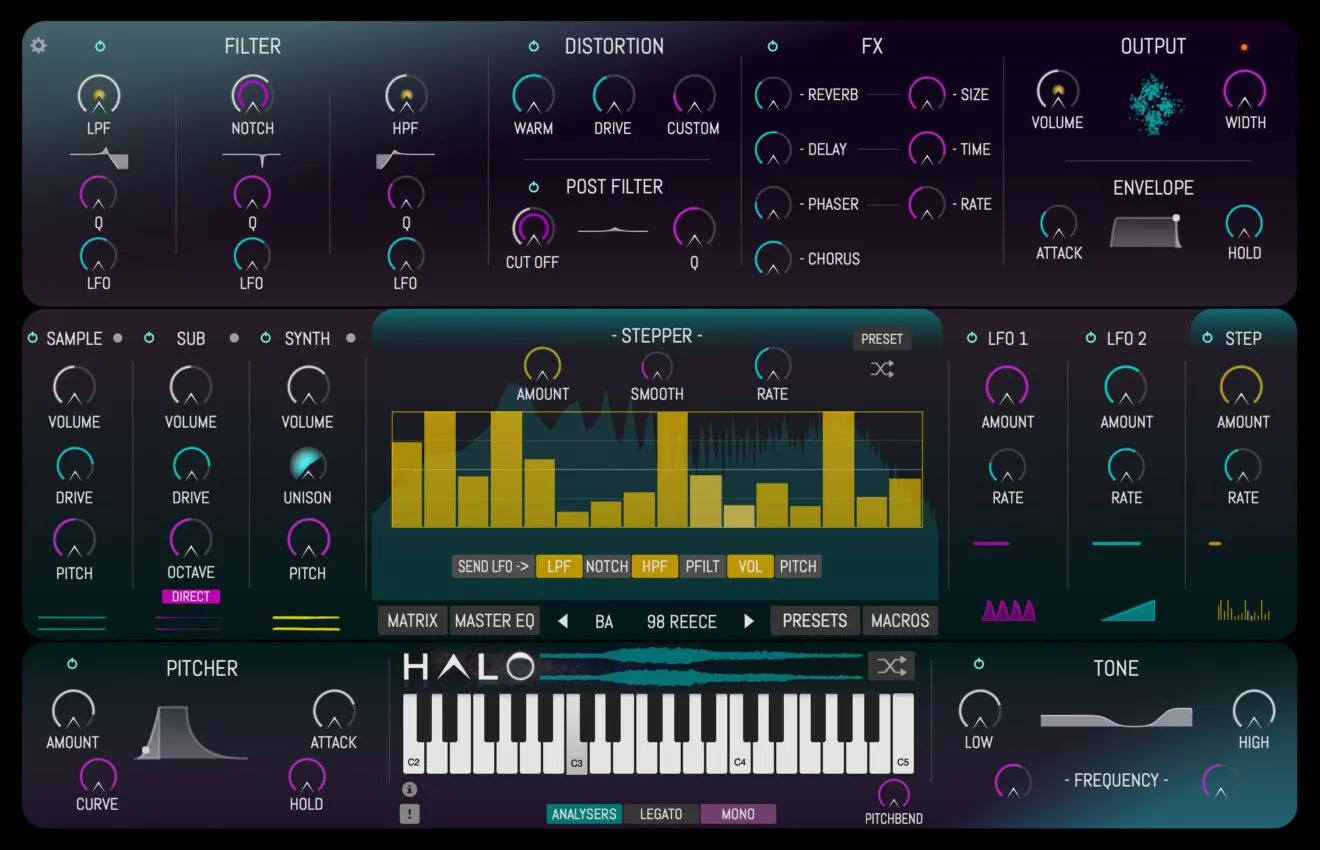
Task: Toggle the Pitcher power switch
Action: (72, 664)
